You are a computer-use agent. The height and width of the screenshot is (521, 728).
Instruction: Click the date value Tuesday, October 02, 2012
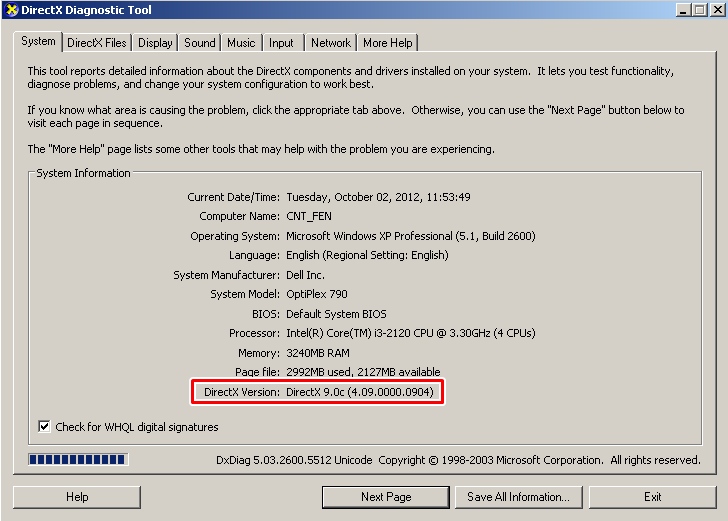378,197
